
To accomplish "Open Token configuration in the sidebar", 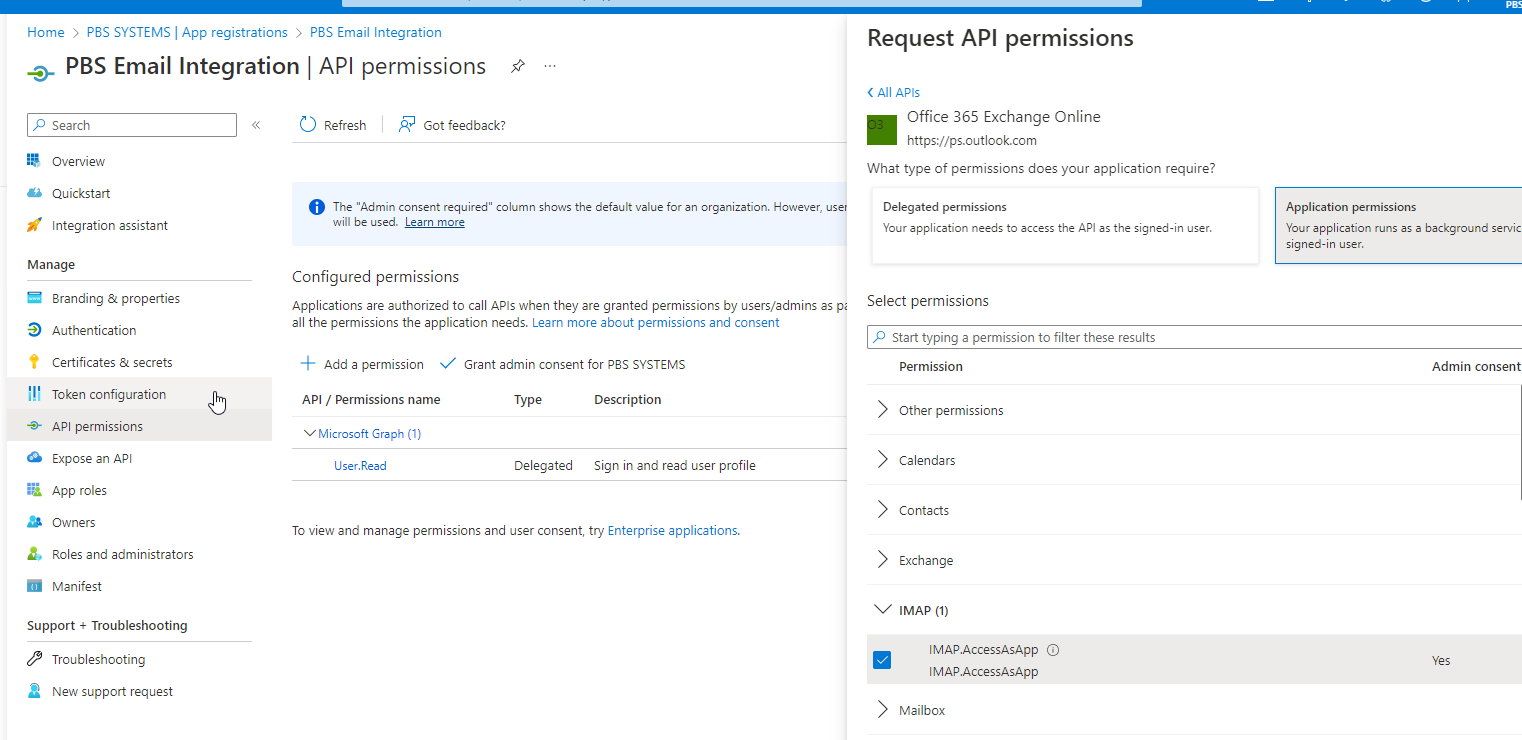I will pos(109,394).
